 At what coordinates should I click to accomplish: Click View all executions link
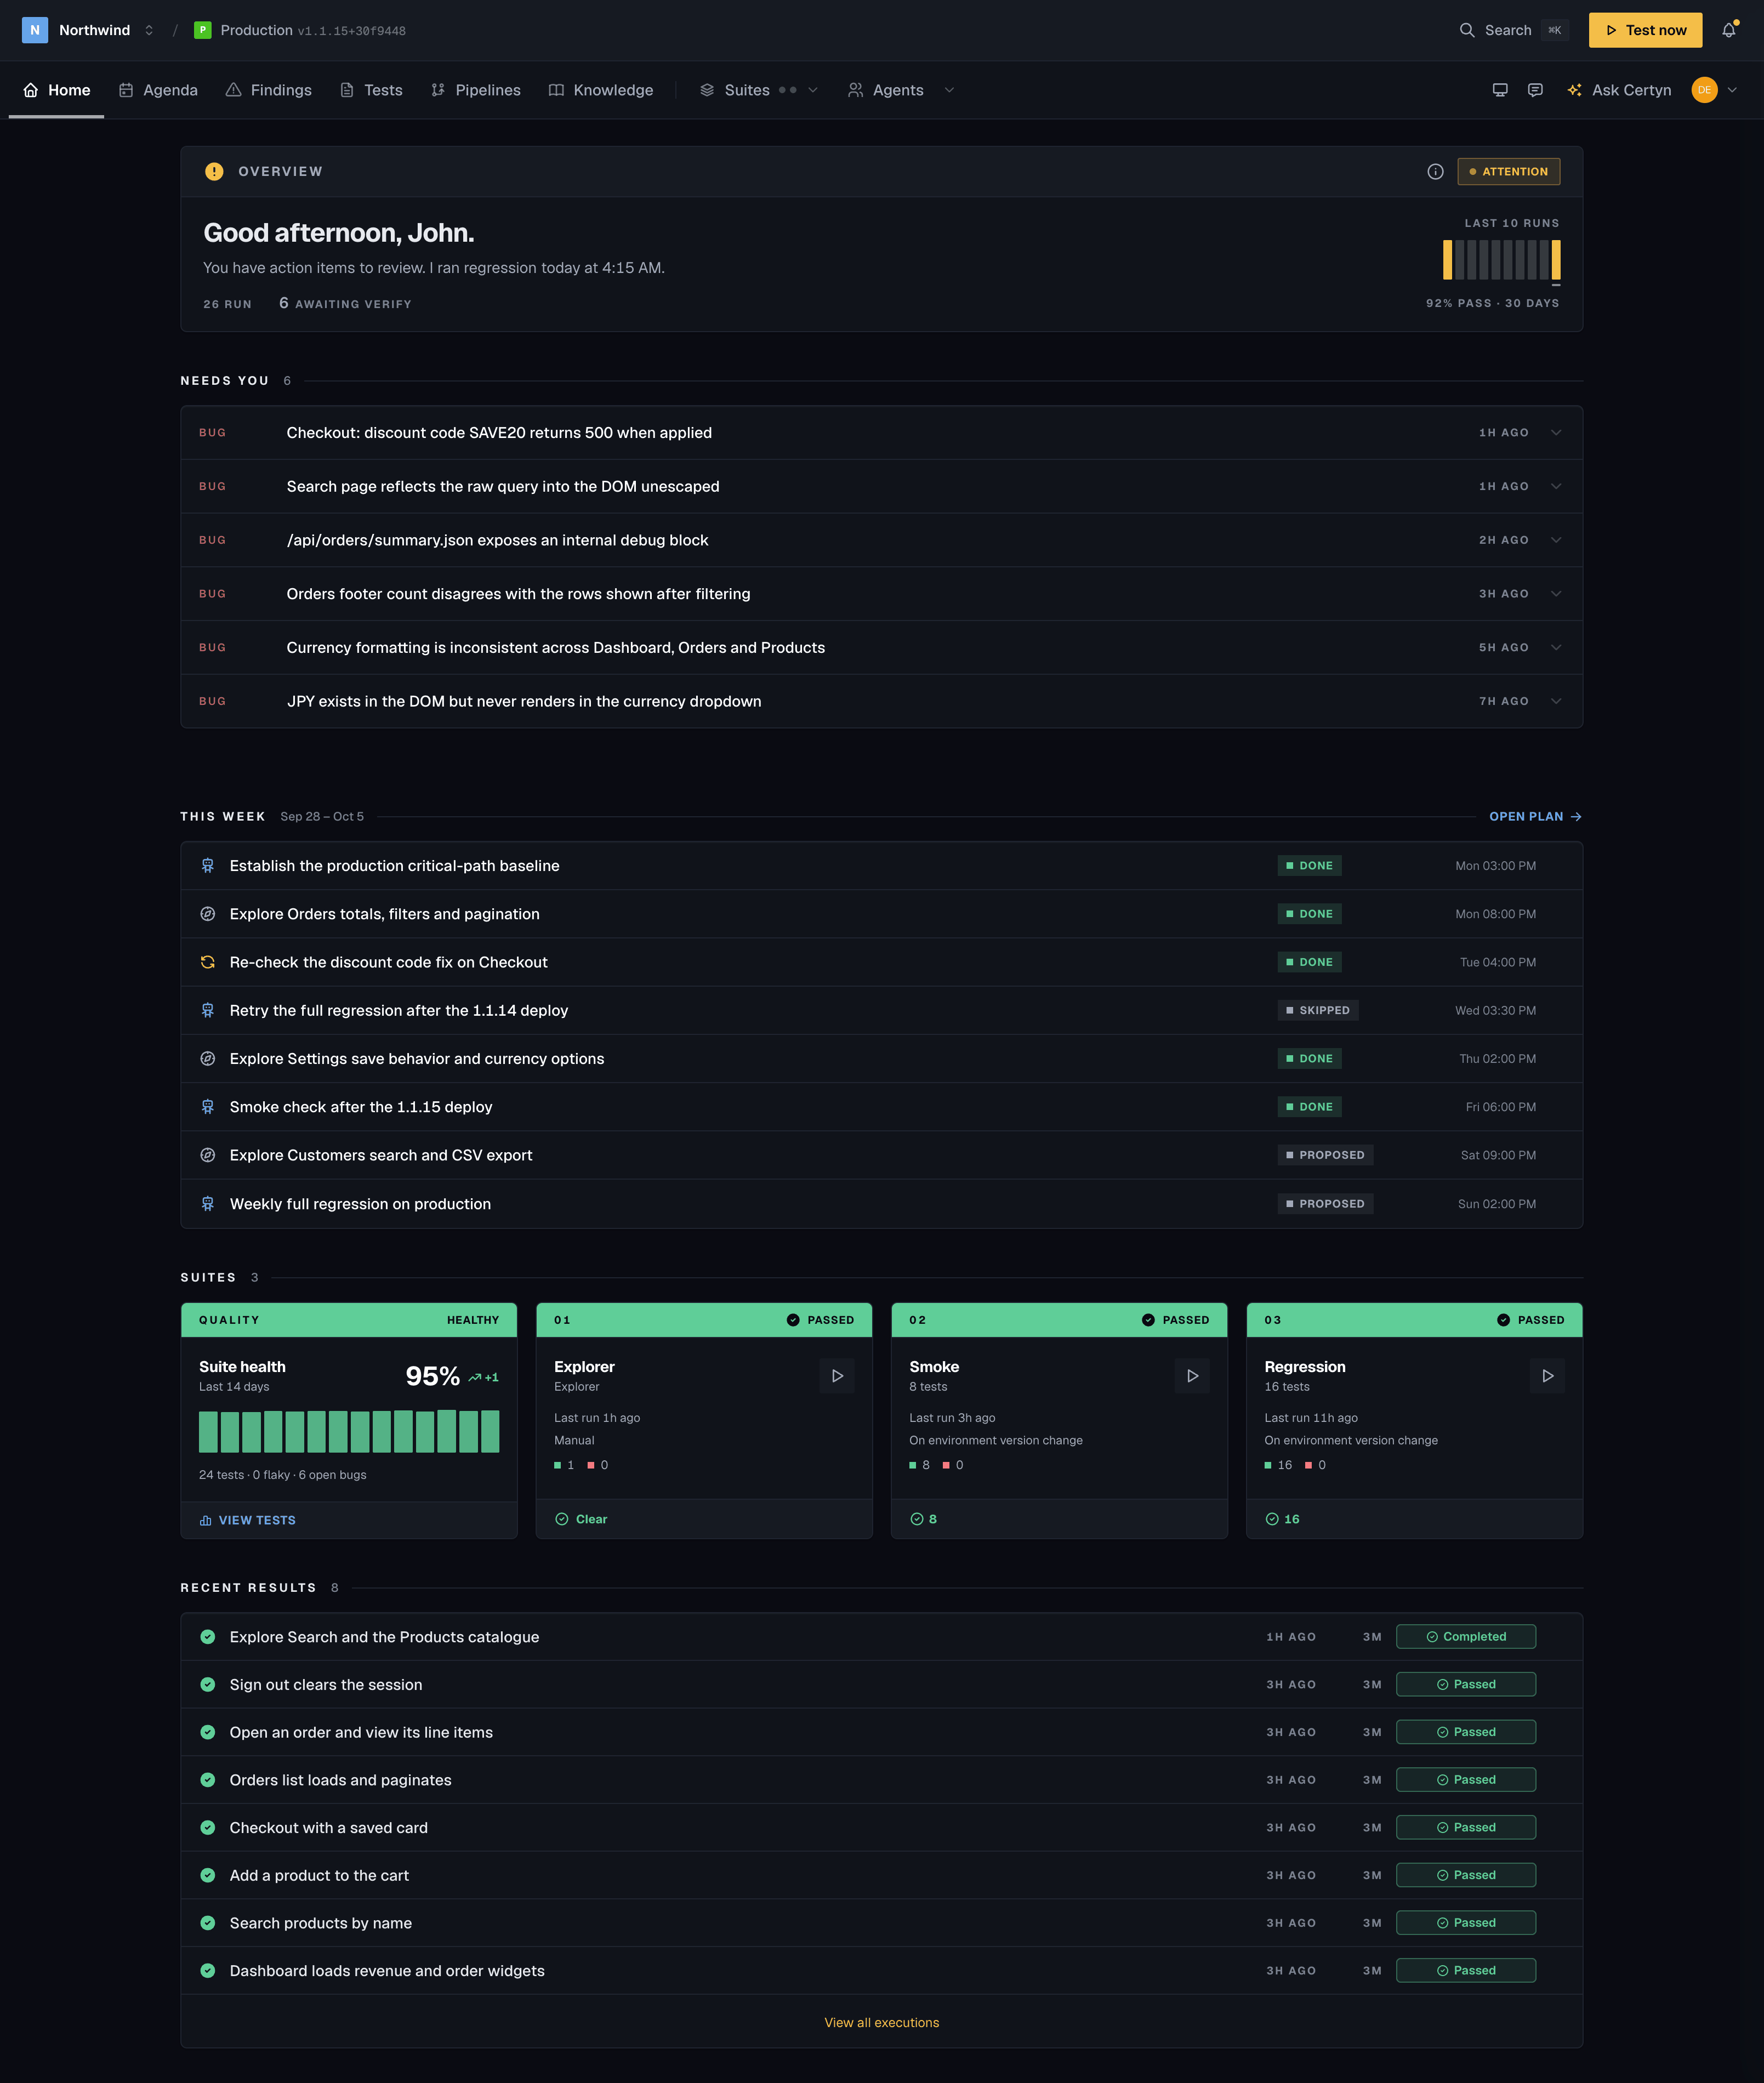tap(881, 2023)
